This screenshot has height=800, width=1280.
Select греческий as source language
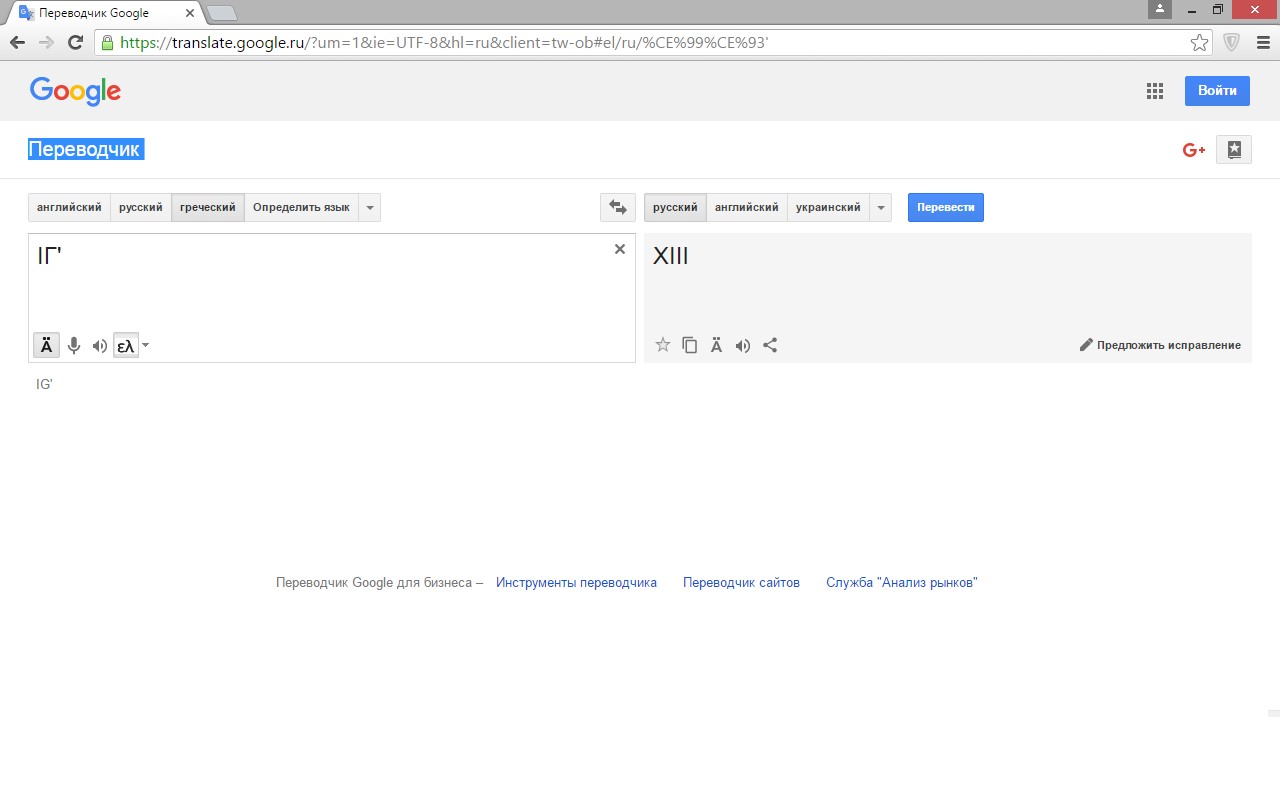click(208, 208)
